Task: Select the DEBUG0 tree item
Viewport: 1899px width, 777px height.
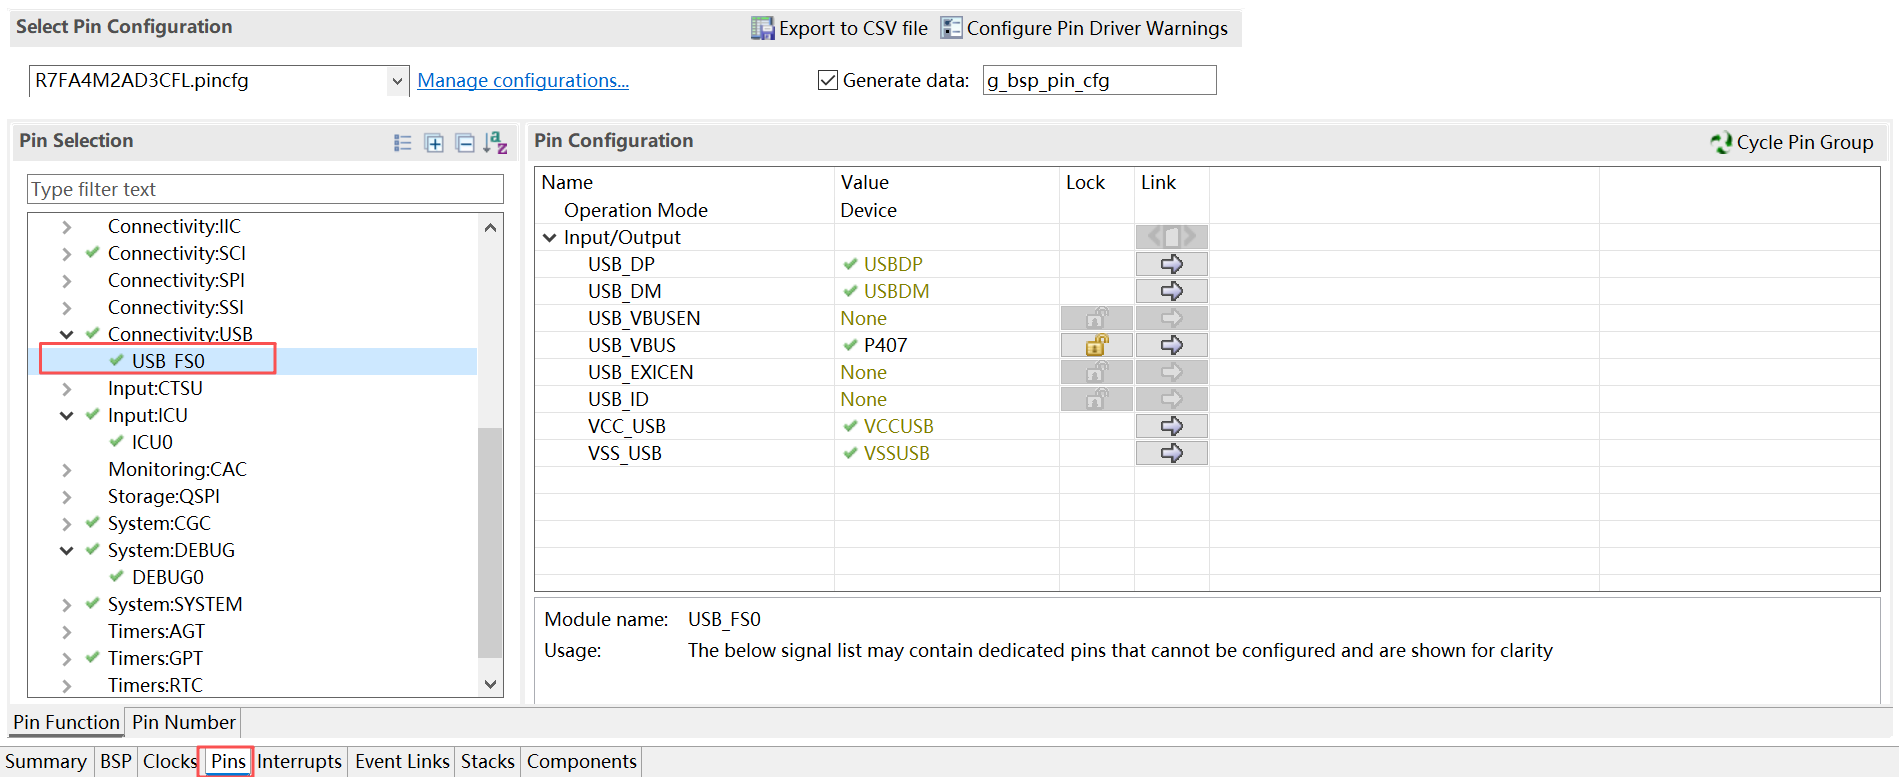Action: pos(168,577)
